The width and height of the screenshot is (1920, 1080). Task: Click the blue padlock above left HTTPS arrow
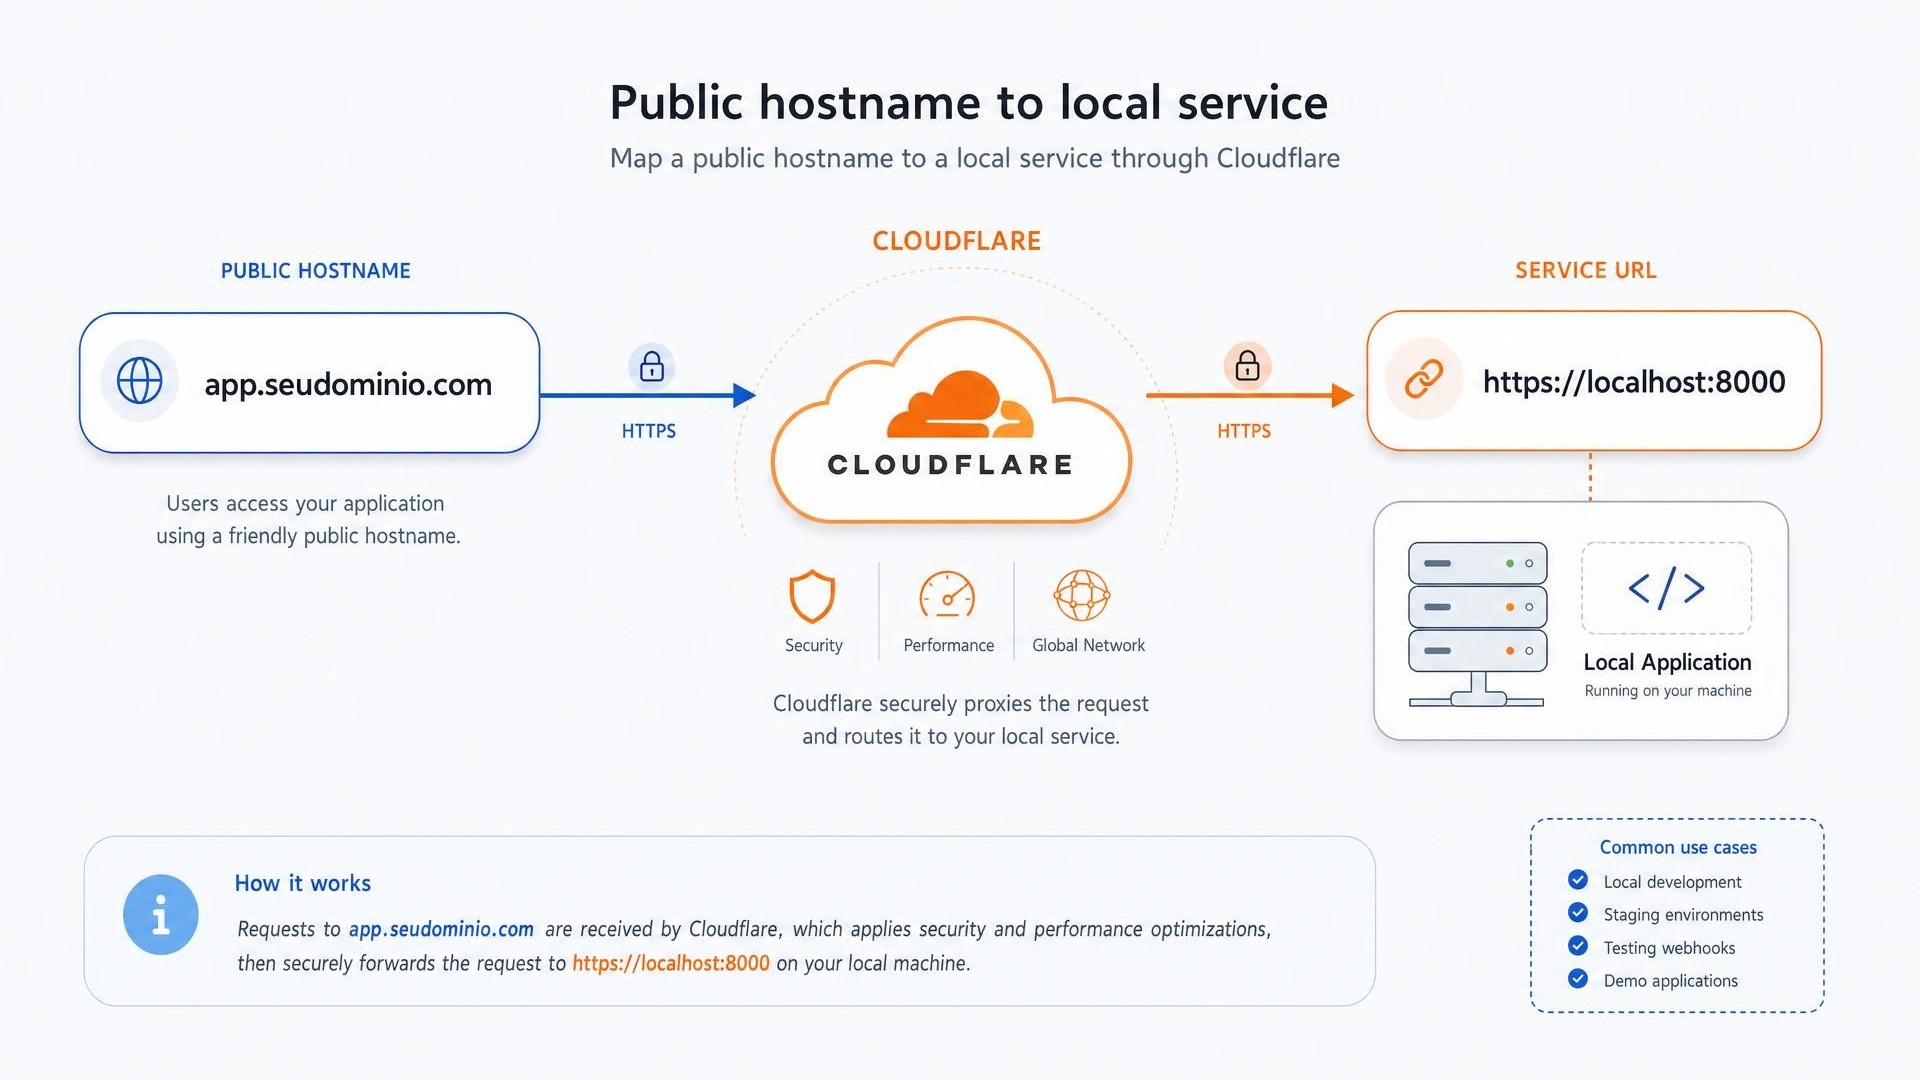point(652,366)
